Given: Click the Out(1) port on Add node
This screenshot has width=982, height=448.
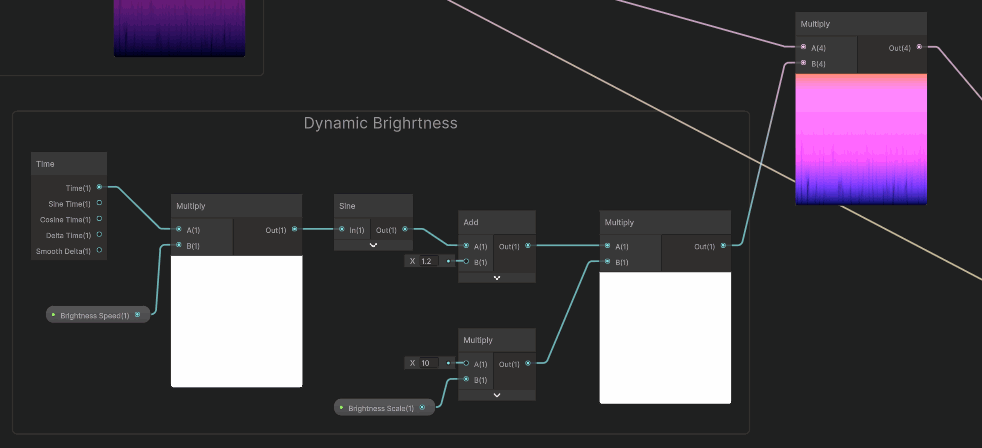Looking at the screenshot, I should click(x=527, y=246).
